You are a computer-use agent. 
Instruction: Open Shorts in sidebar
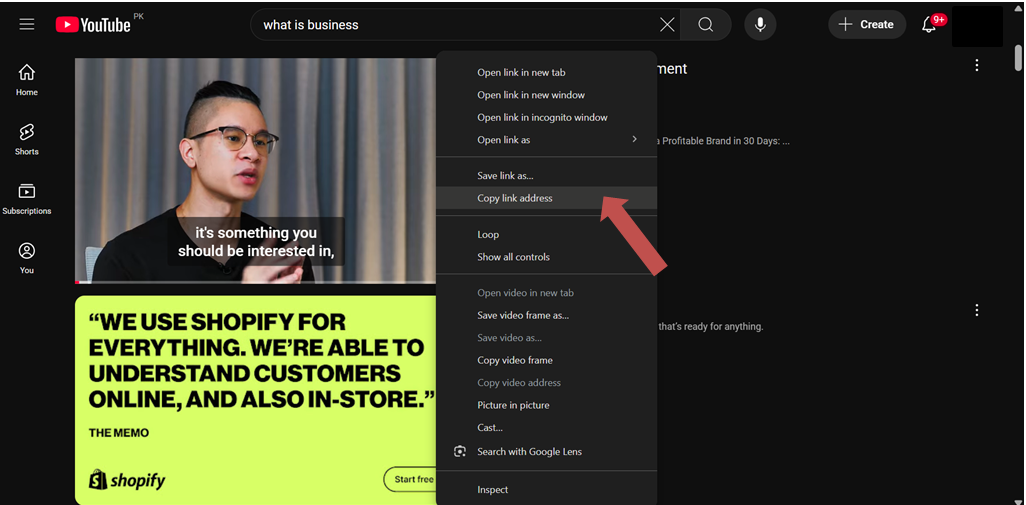pyautogui.click(x=27, y=139)
